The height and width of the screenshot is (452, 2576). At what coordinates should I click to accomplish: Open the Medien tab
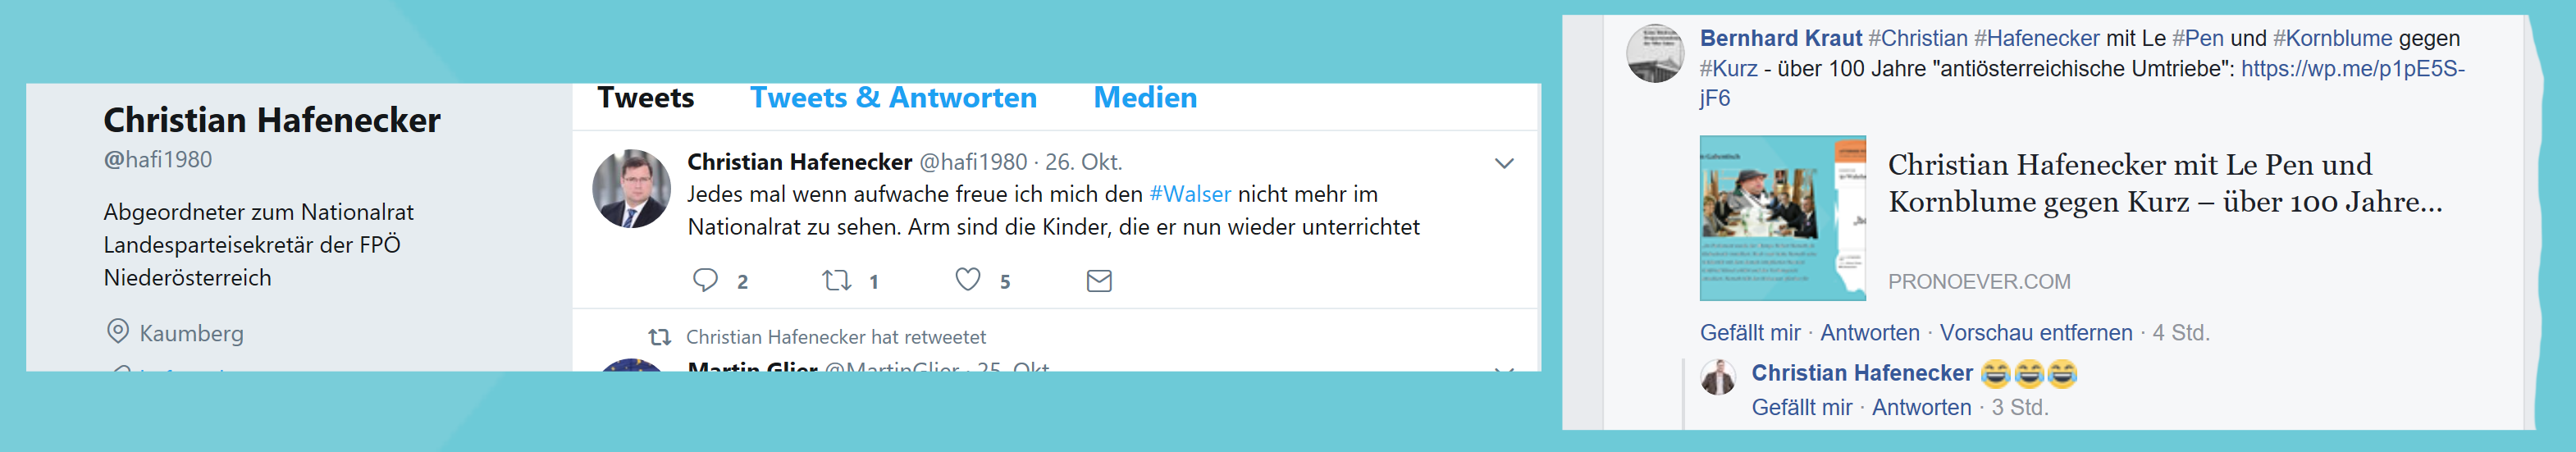point(1144,98)
